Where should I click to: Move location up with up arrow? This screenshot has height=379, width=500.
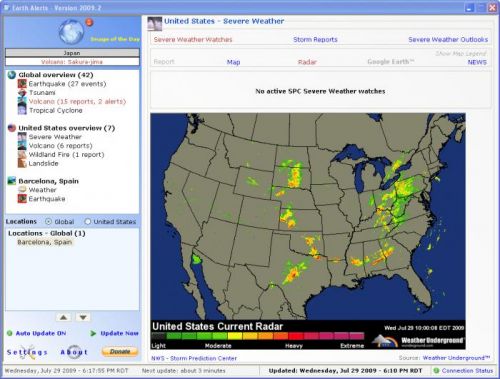(63, 317)
